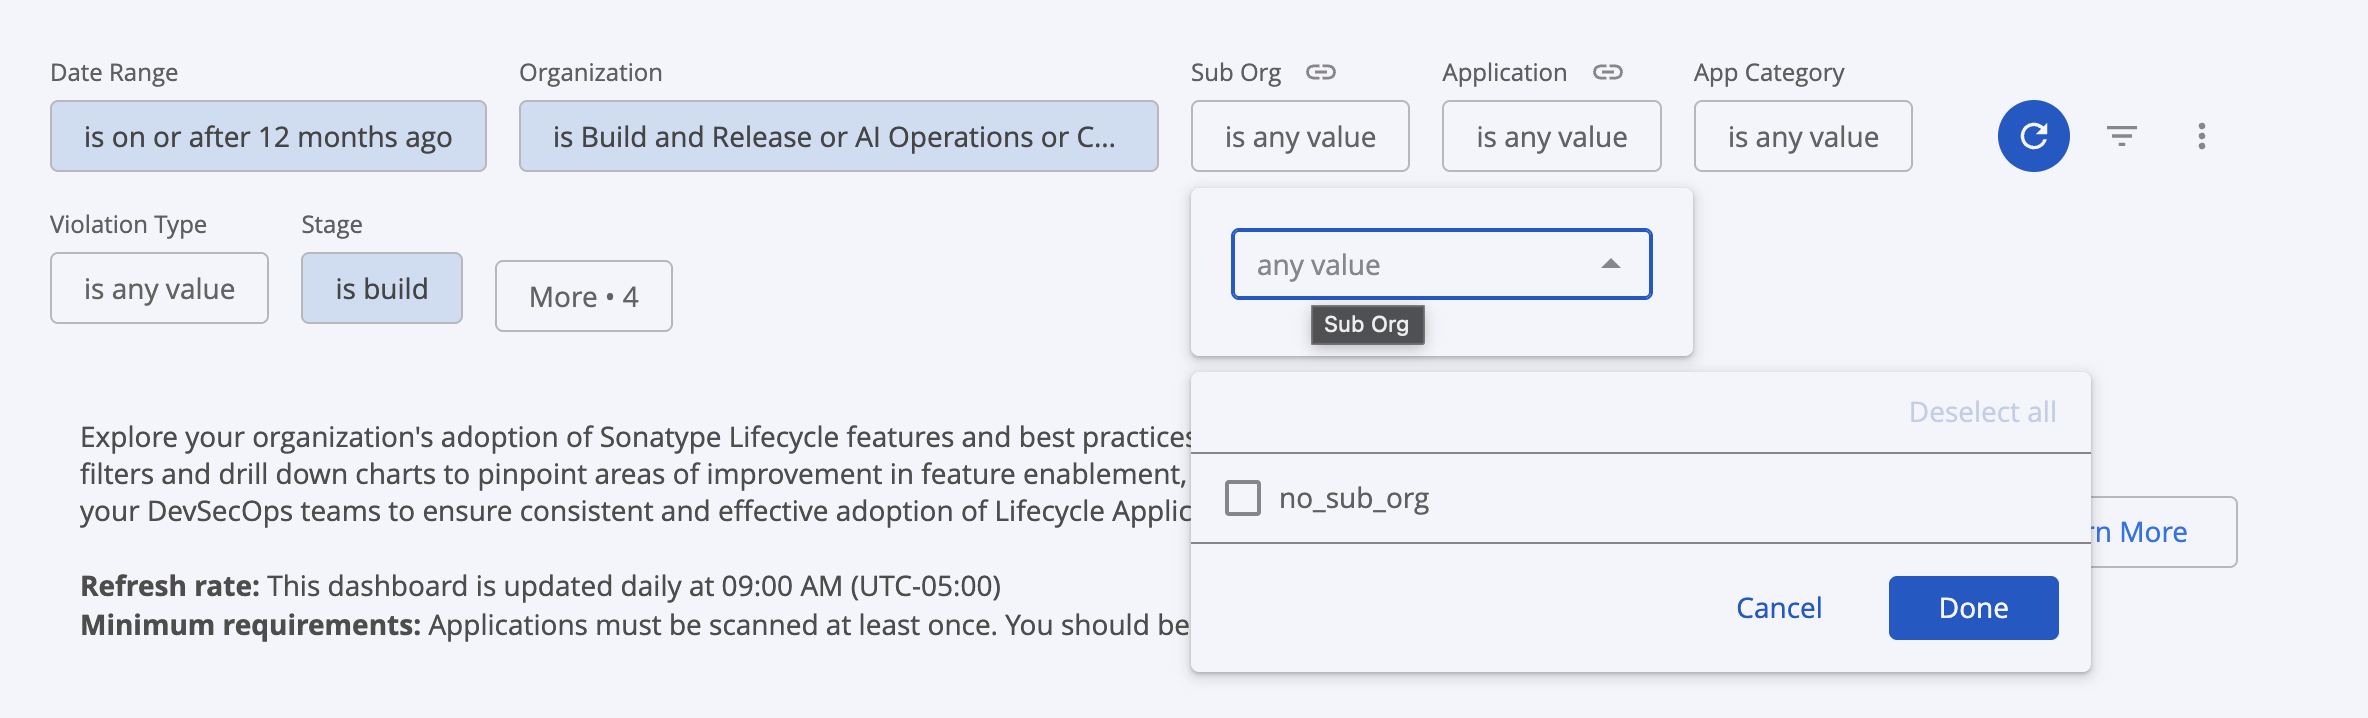Click the 'App Category' label
The image size is (2368, 718).
coord(1769,73)
